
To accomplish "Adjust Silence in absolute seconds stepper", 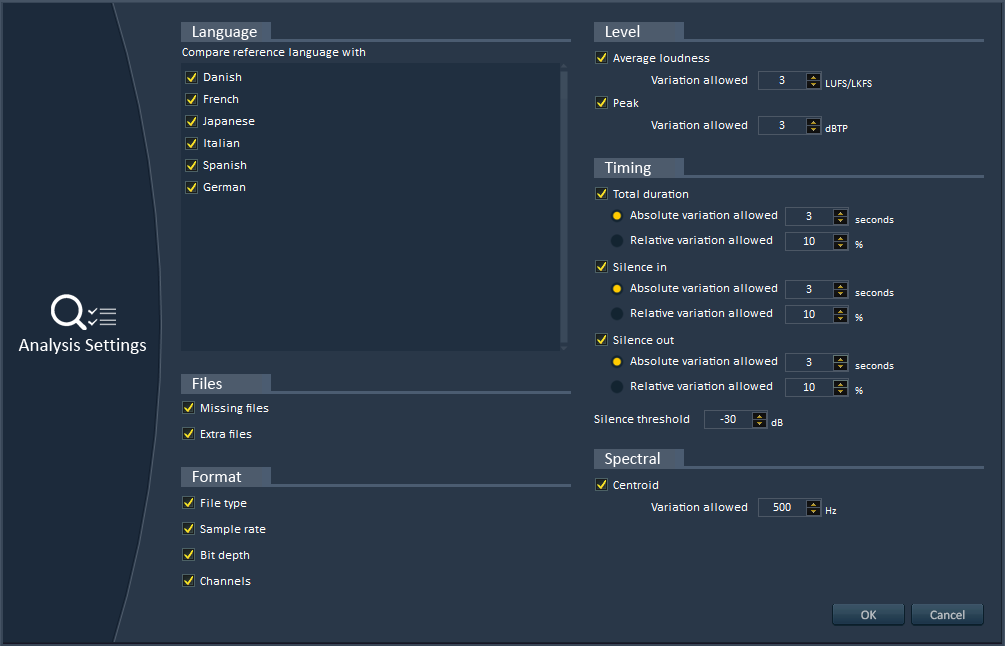I will click(840, 290).
